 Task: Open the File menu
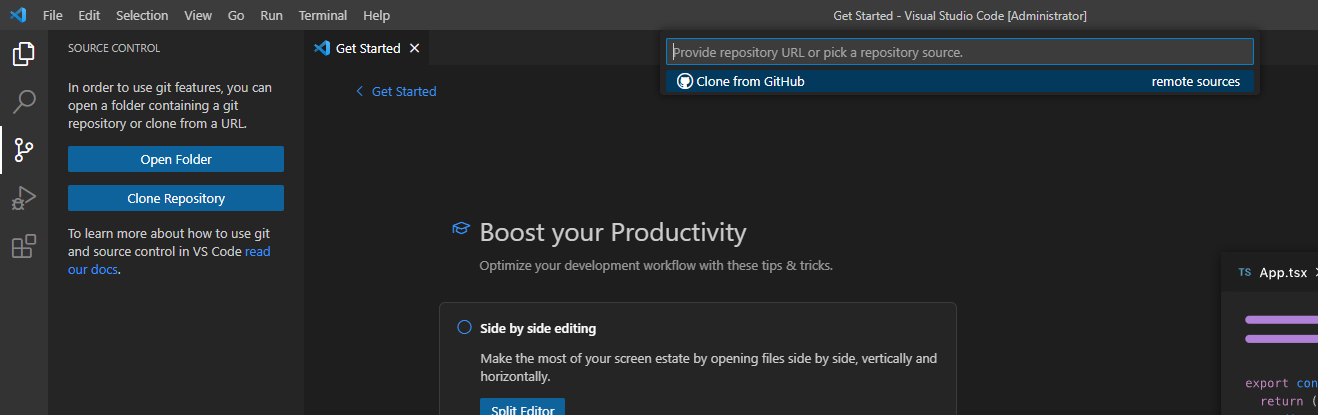tap(53, 16)
